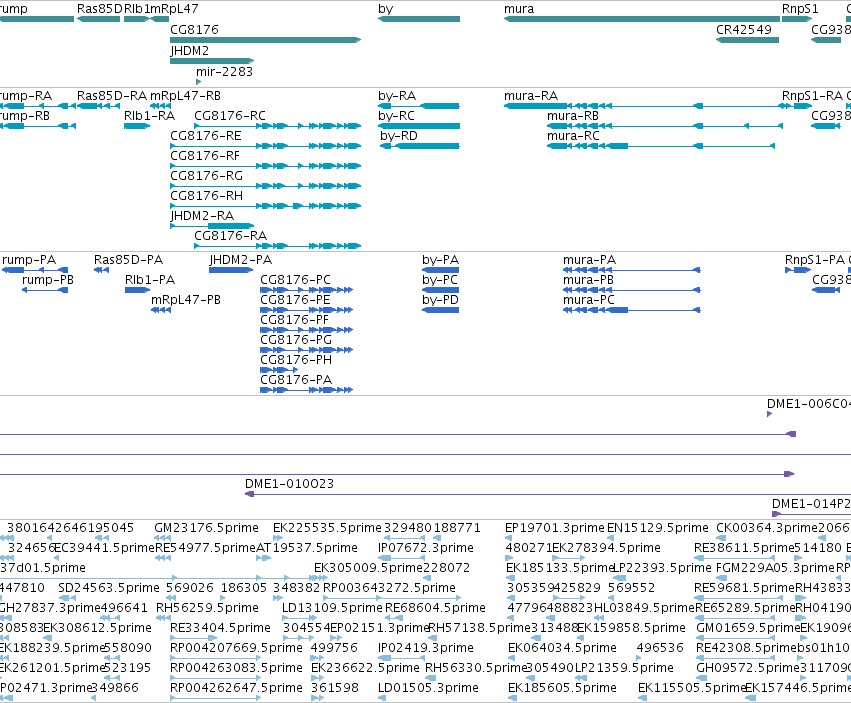Select the mura-PA protein feature

coord(632,270)
